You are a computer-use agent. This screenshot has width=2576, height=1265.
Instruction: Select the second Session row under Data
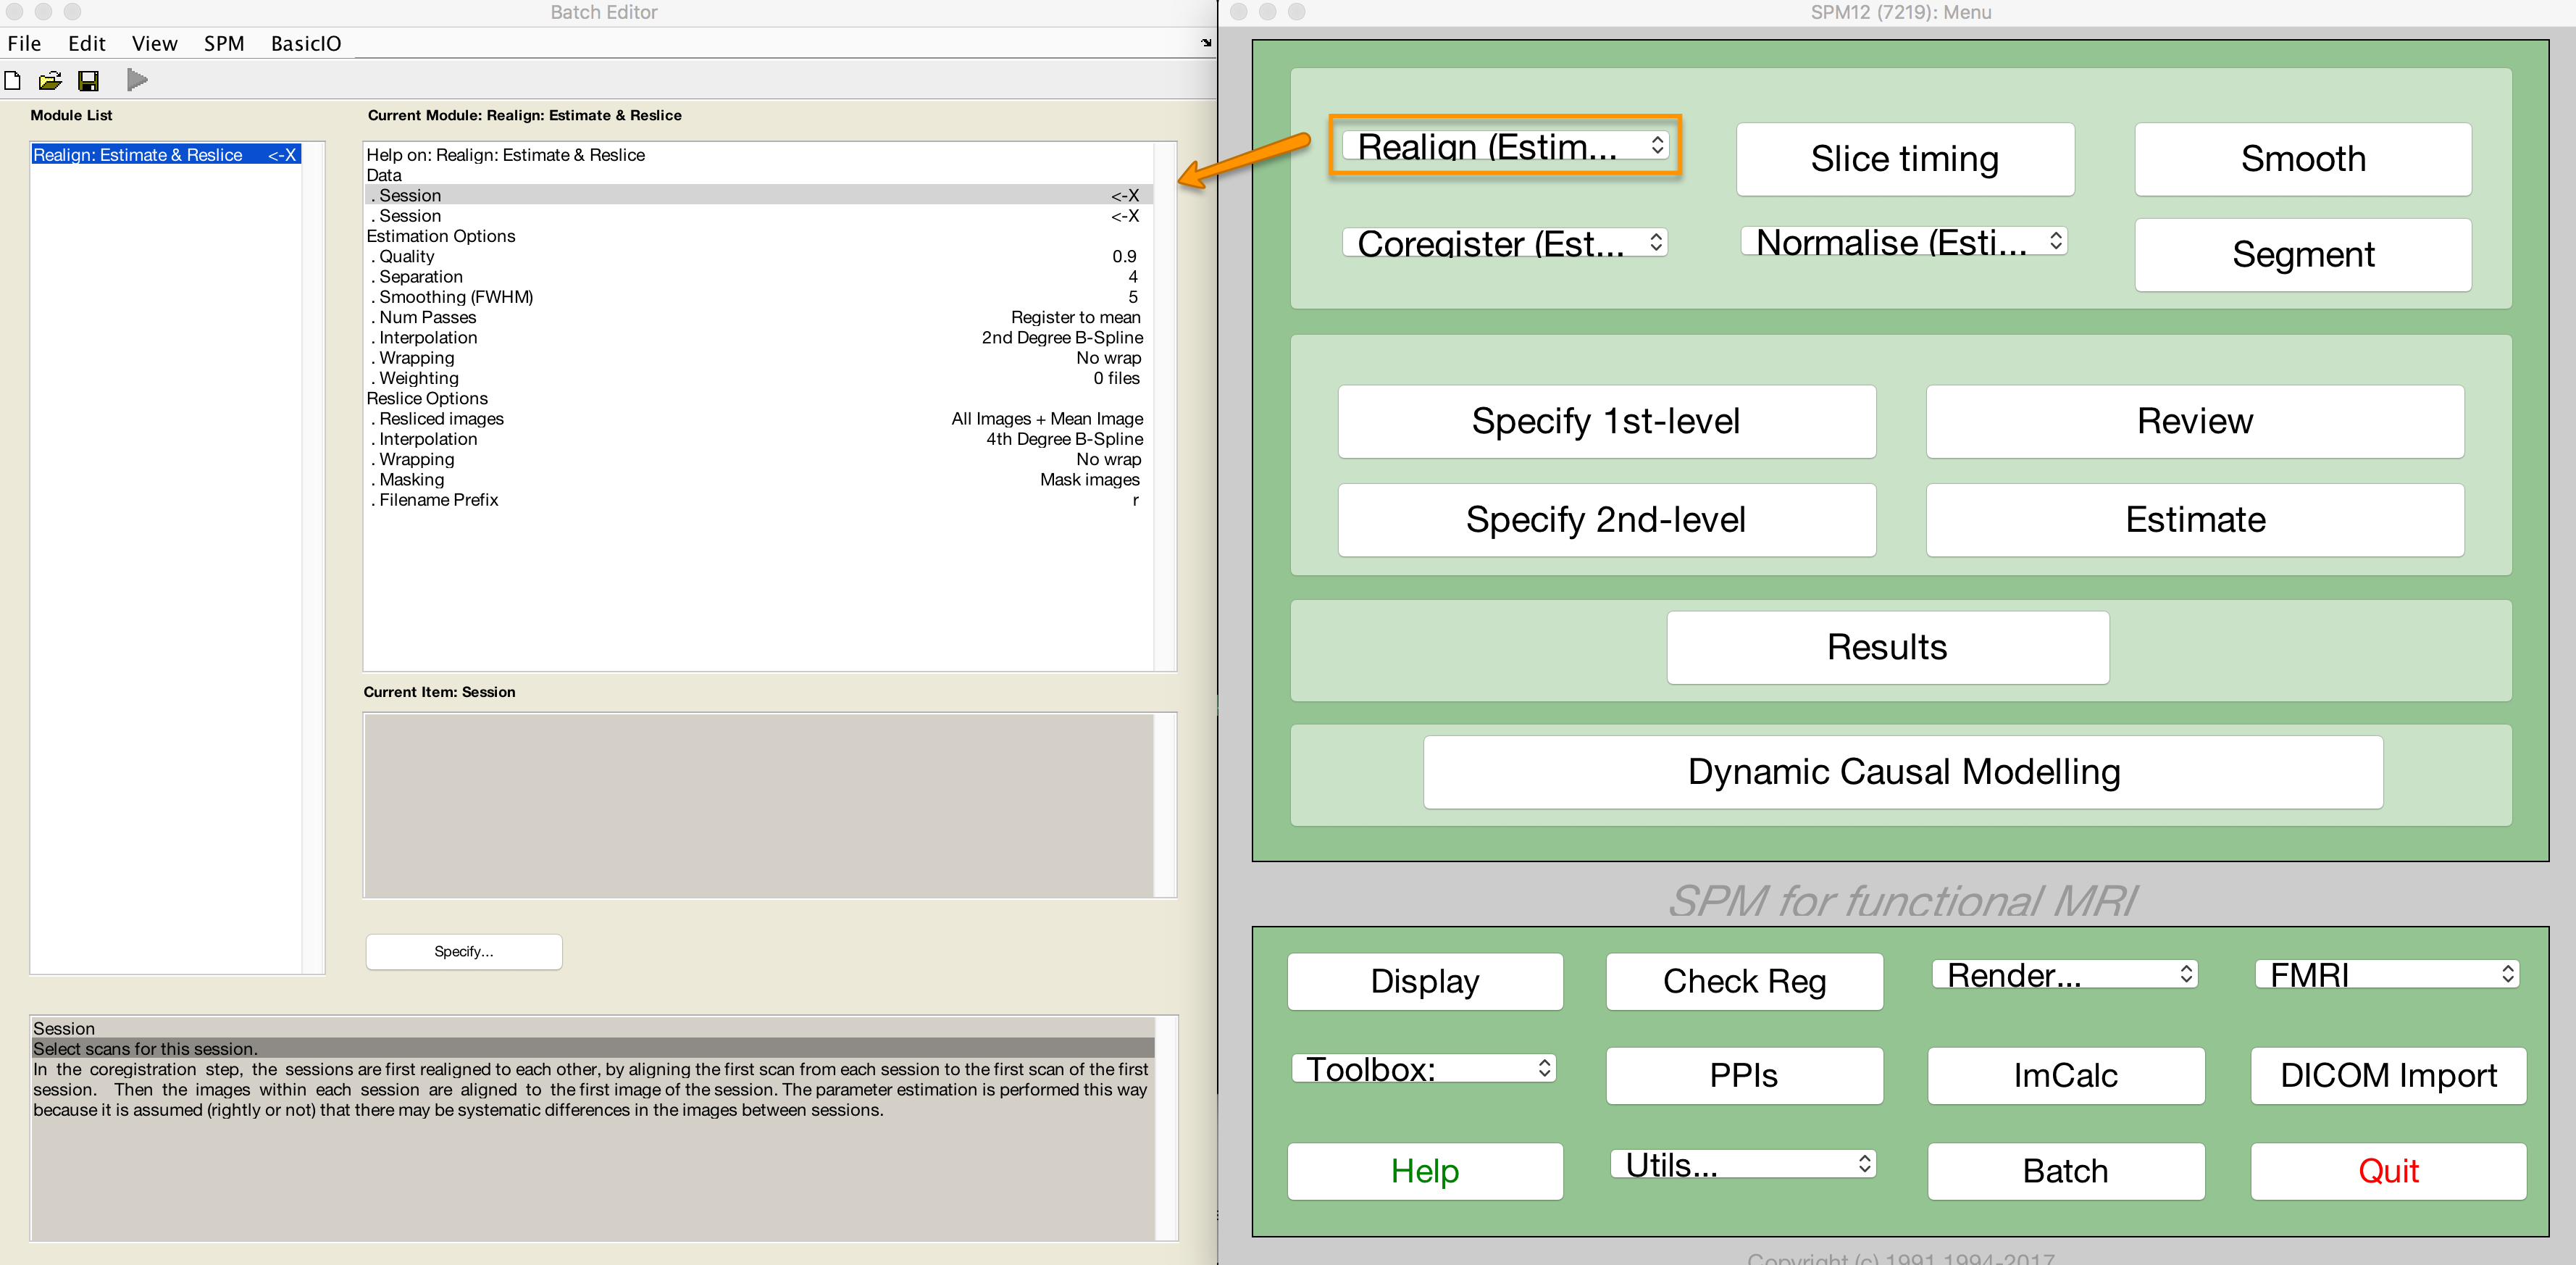(x=758, y=216)
